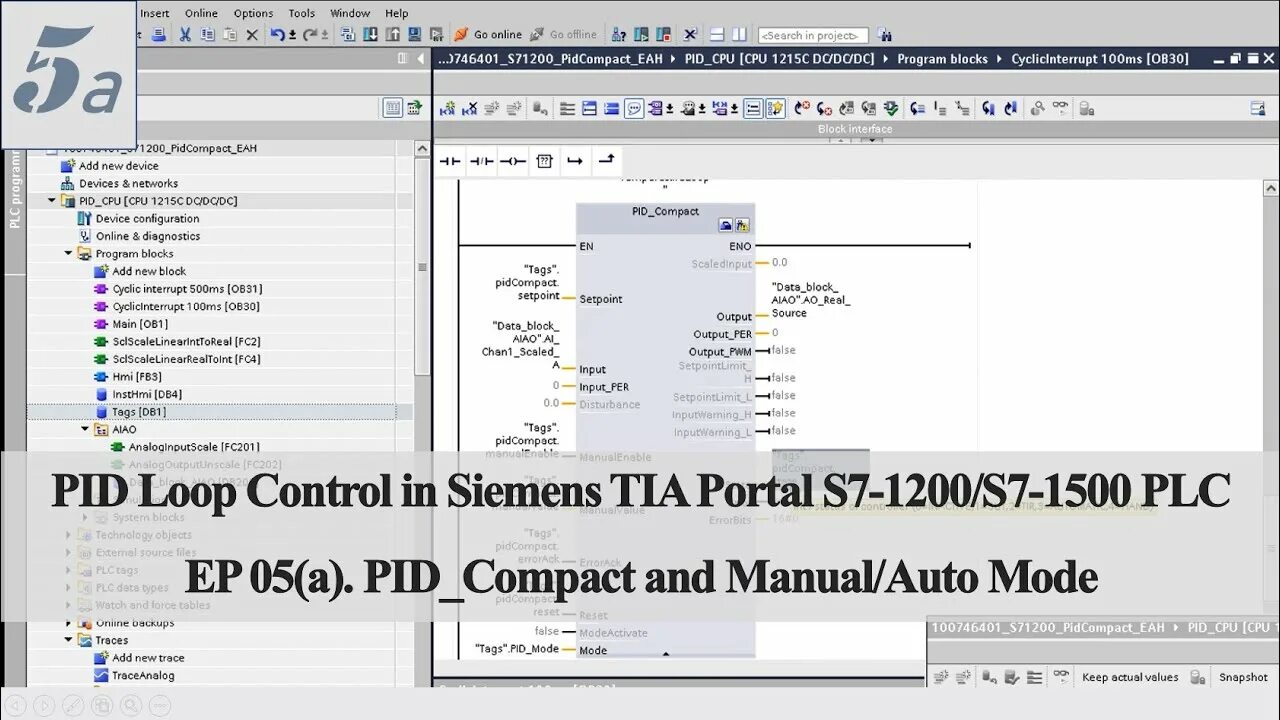Click PID_CPU in the breadcrumb path
Viewport: 1280px width, 720px height.
pyautogui.click(x=779, y=59)
